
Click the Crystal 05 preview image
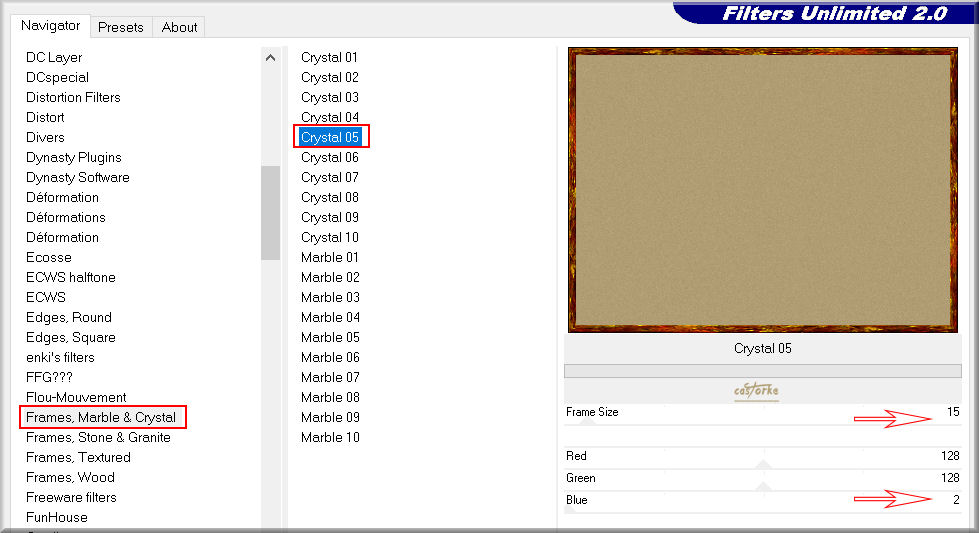coord(762,190)
